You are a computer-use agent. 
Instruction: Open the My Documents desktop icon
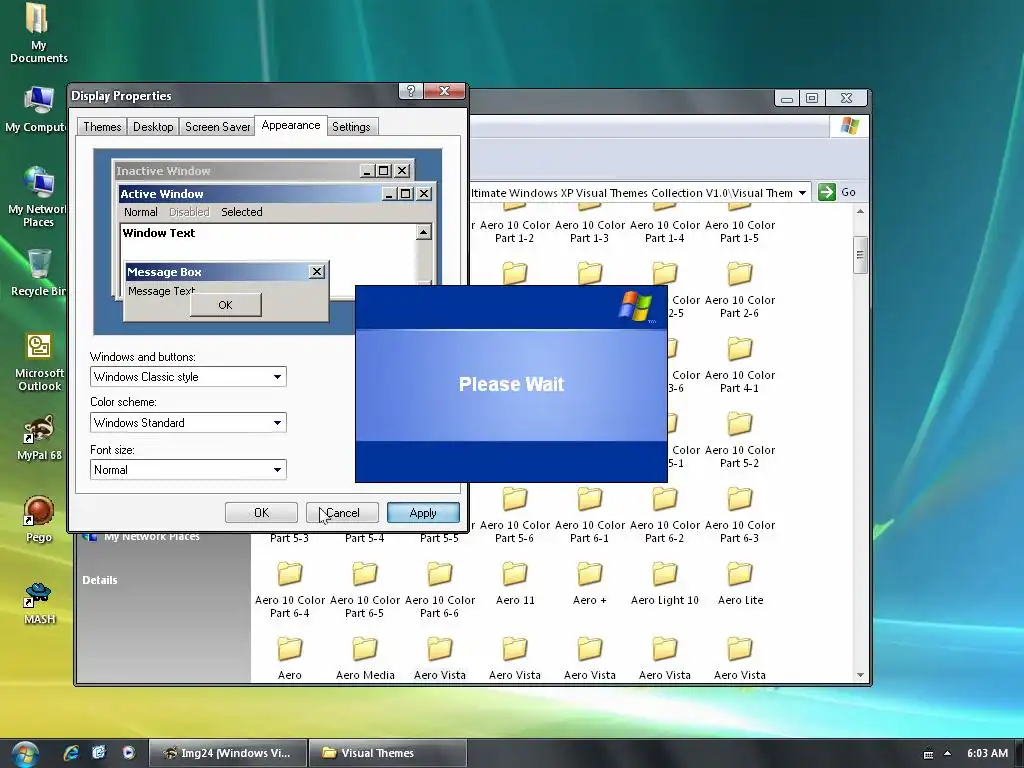pos(39,33)
